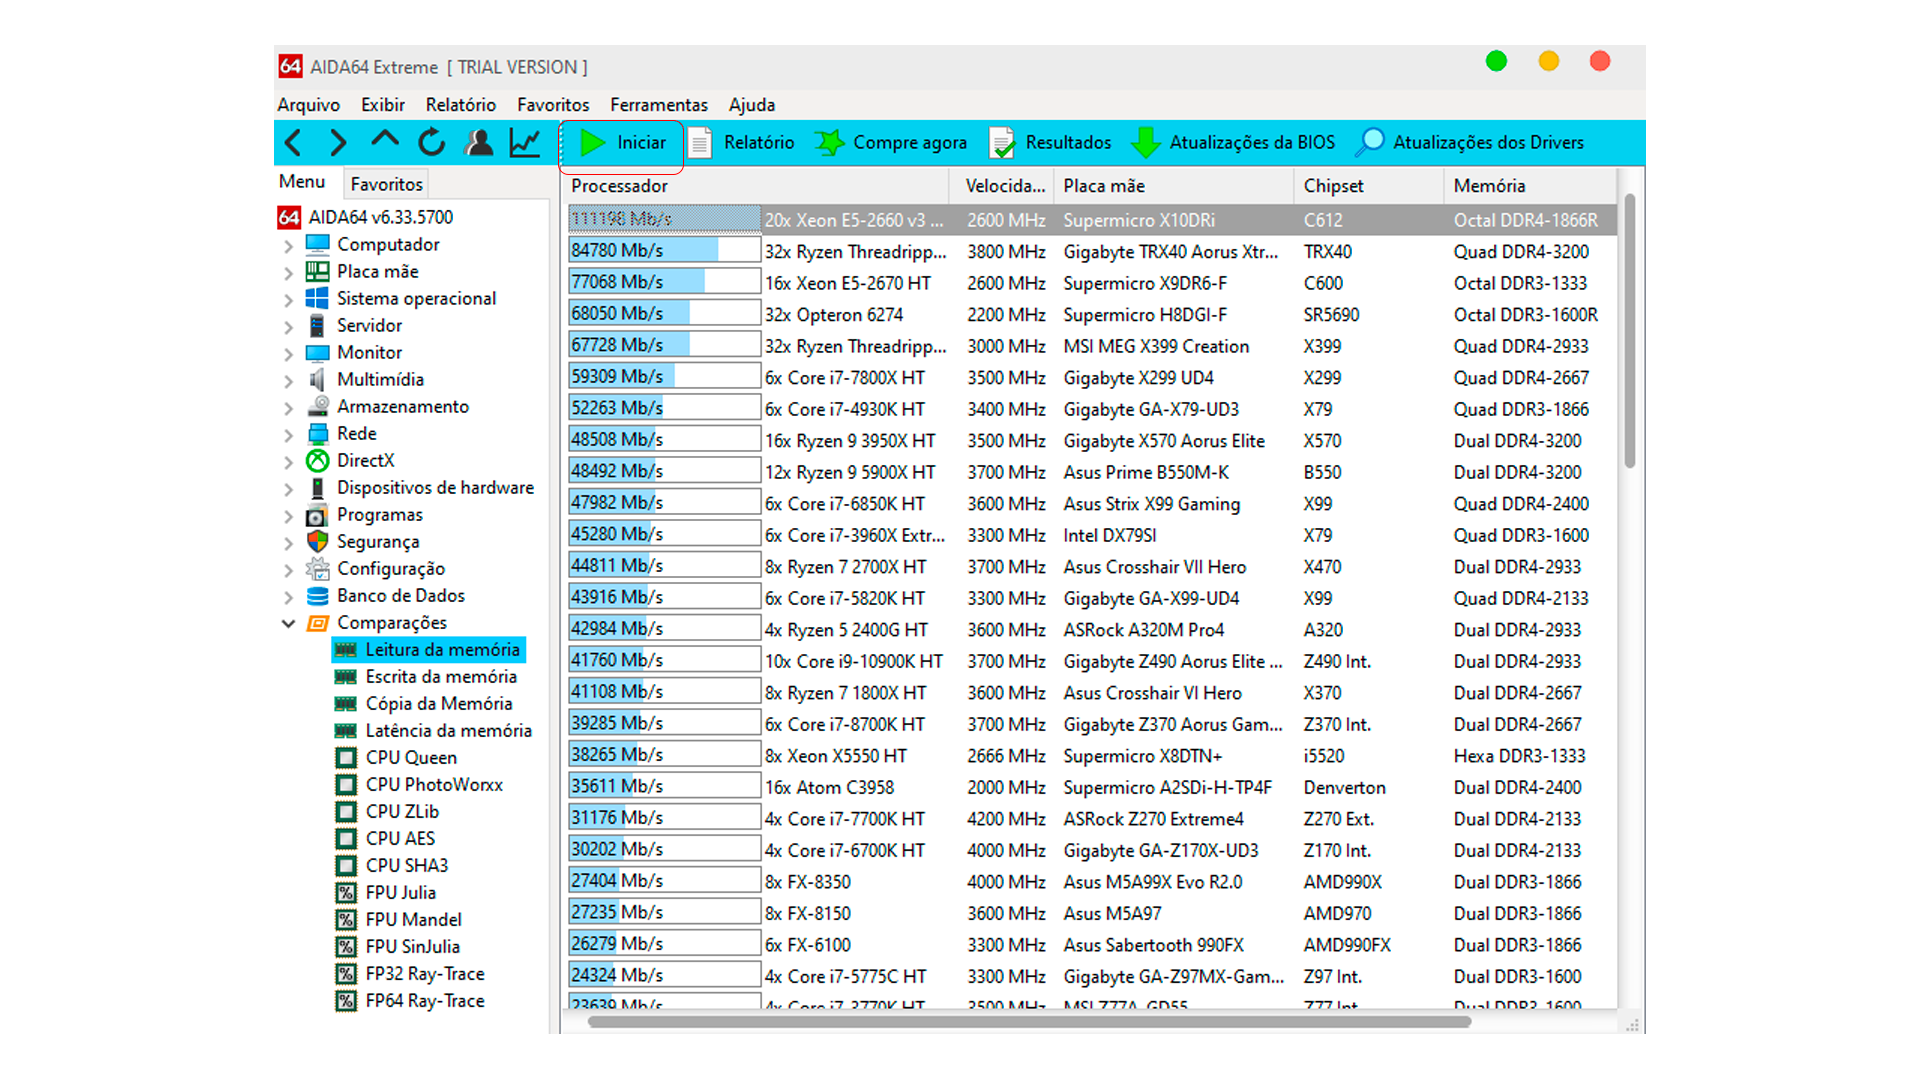Expand the Servidor tree node
1920x1080 pixels.
click(288, 327)
